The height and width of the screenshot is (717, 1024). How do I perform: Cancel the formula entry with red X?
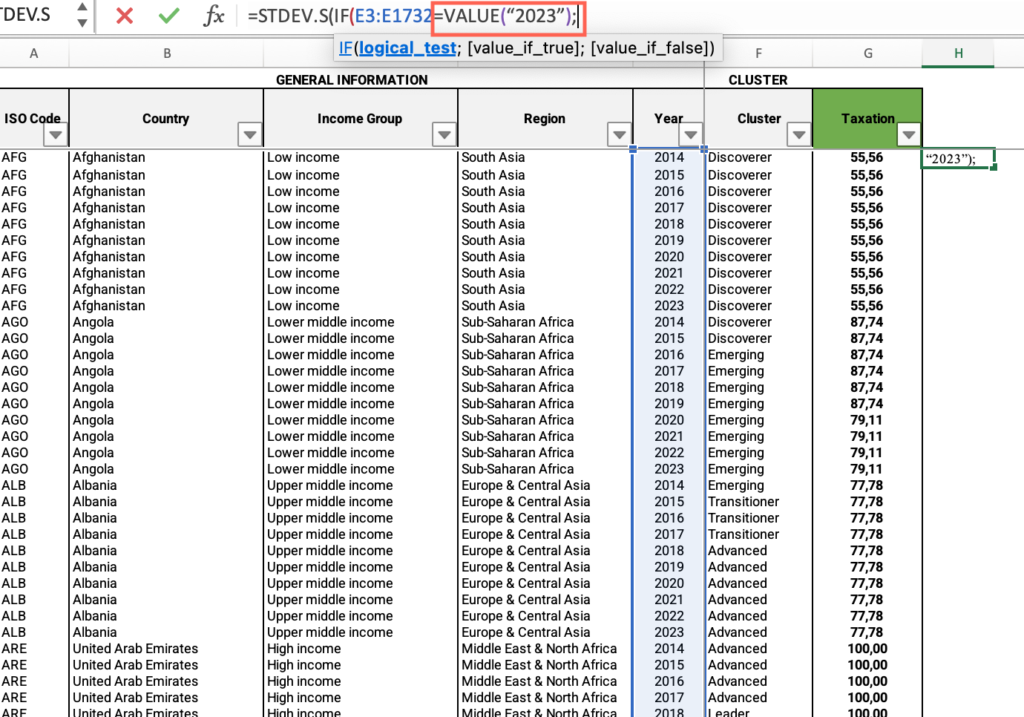tap(124, 15)
